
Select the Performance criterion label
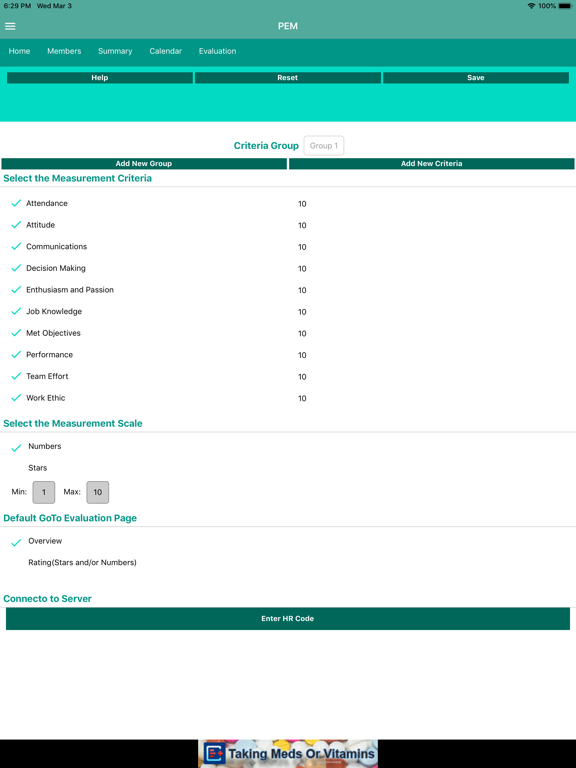pos(49,355)
